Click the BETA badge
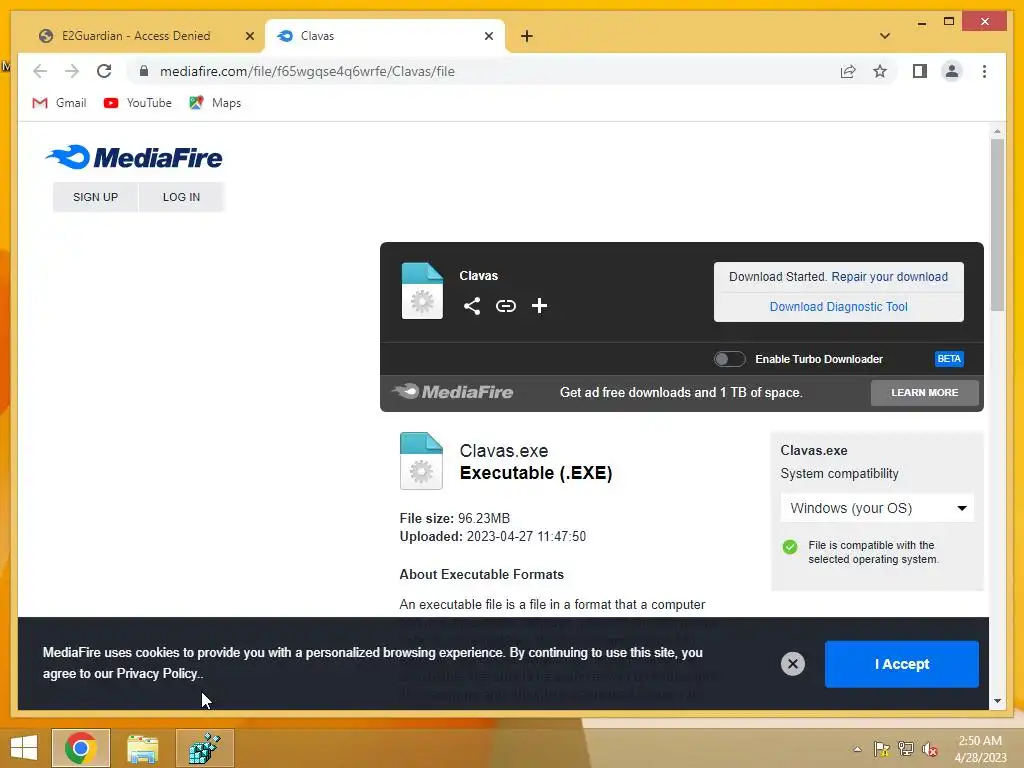The width and height of the screenshot is (1024, 768). [949, 359]
